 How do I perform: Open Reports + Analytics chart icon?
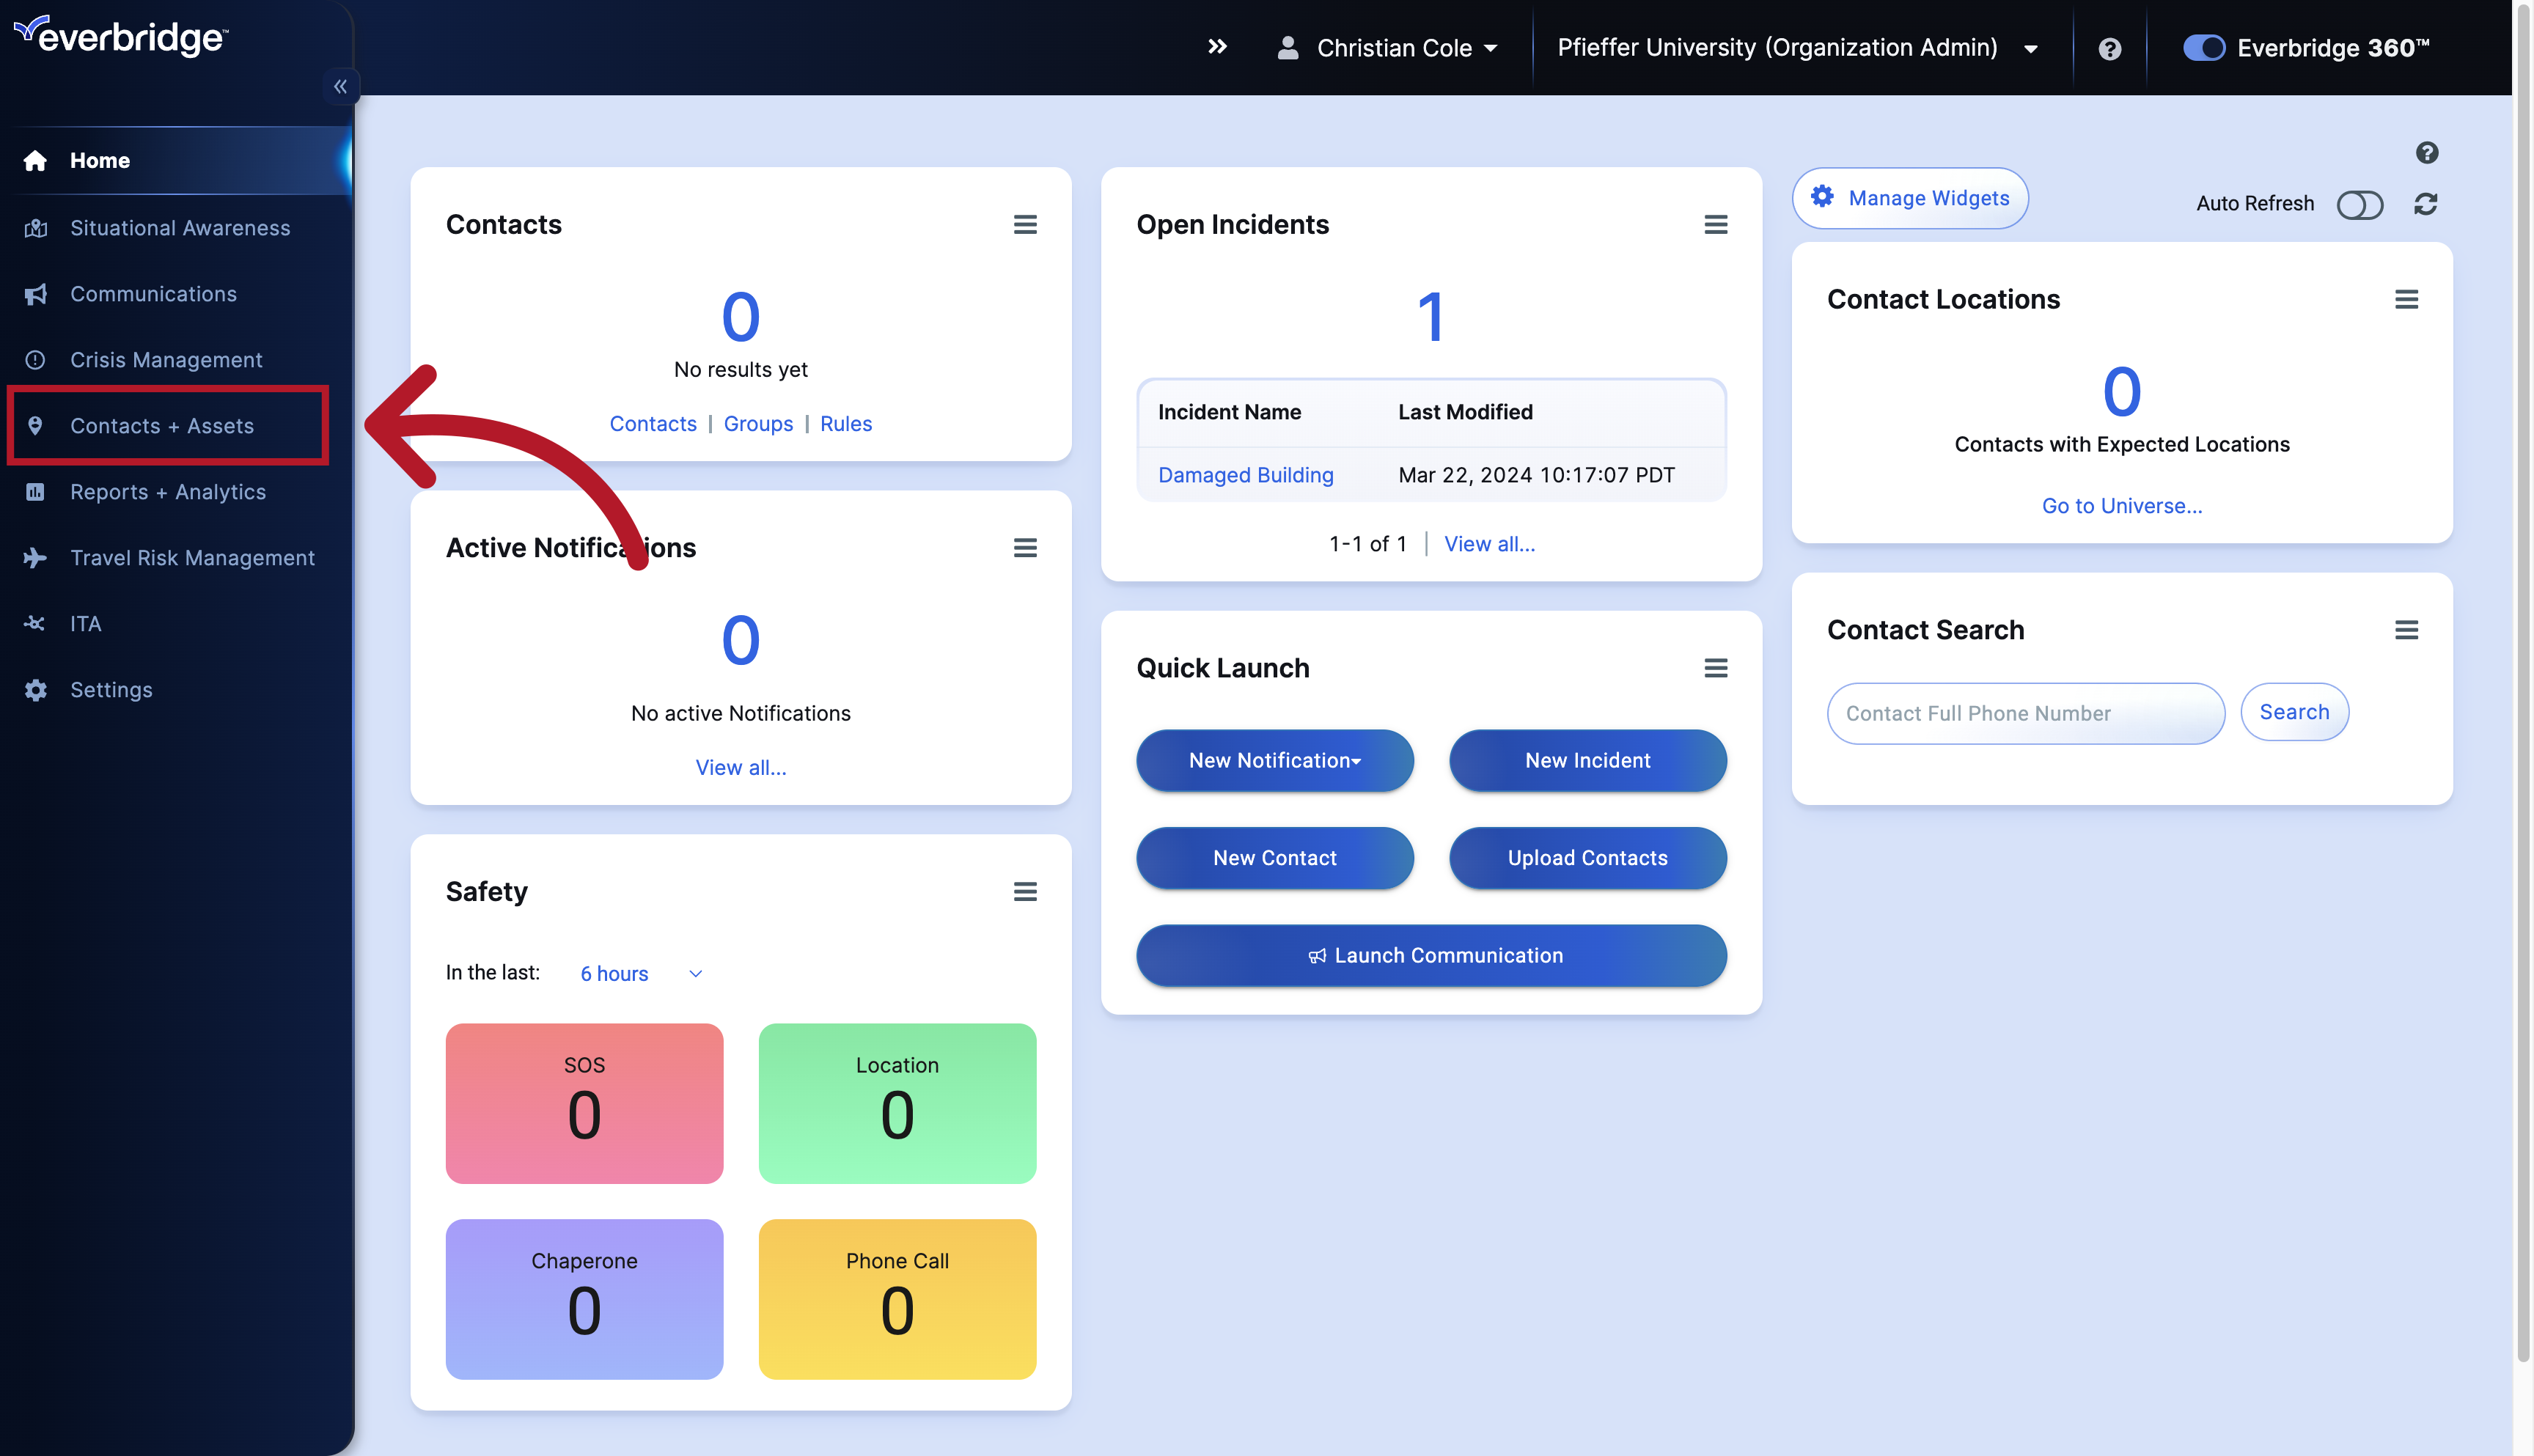click(x=36, y=491)
